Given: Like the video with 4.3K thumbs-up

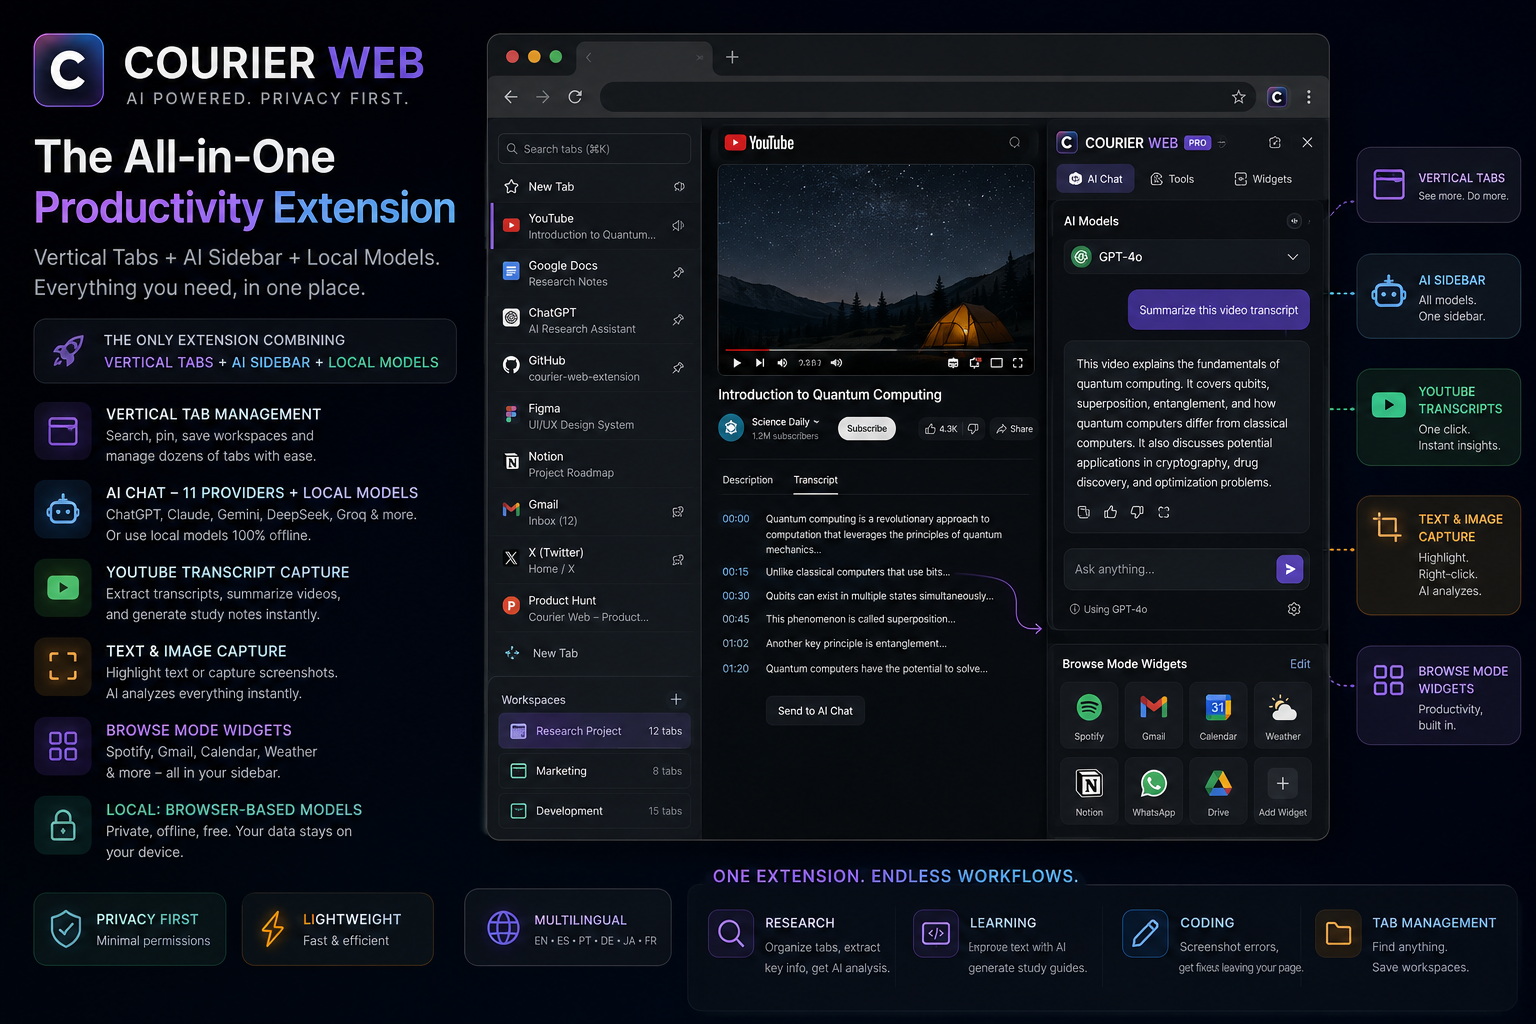Looking at the screenshot, I should coord(941,429).
